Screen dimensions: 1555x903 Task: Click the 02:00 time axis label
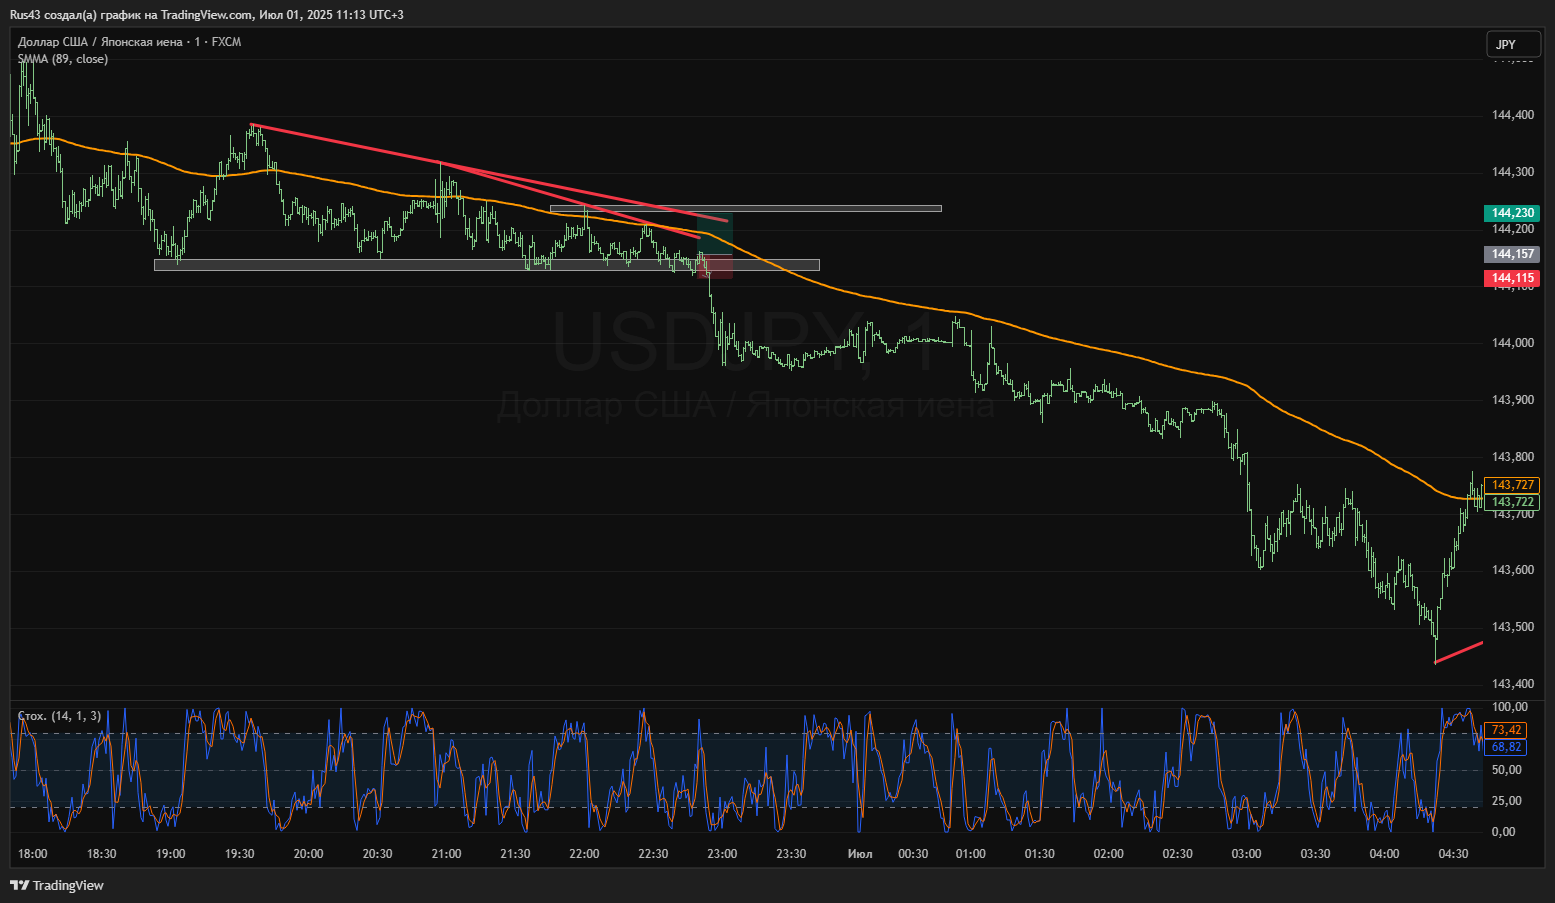1108,854
